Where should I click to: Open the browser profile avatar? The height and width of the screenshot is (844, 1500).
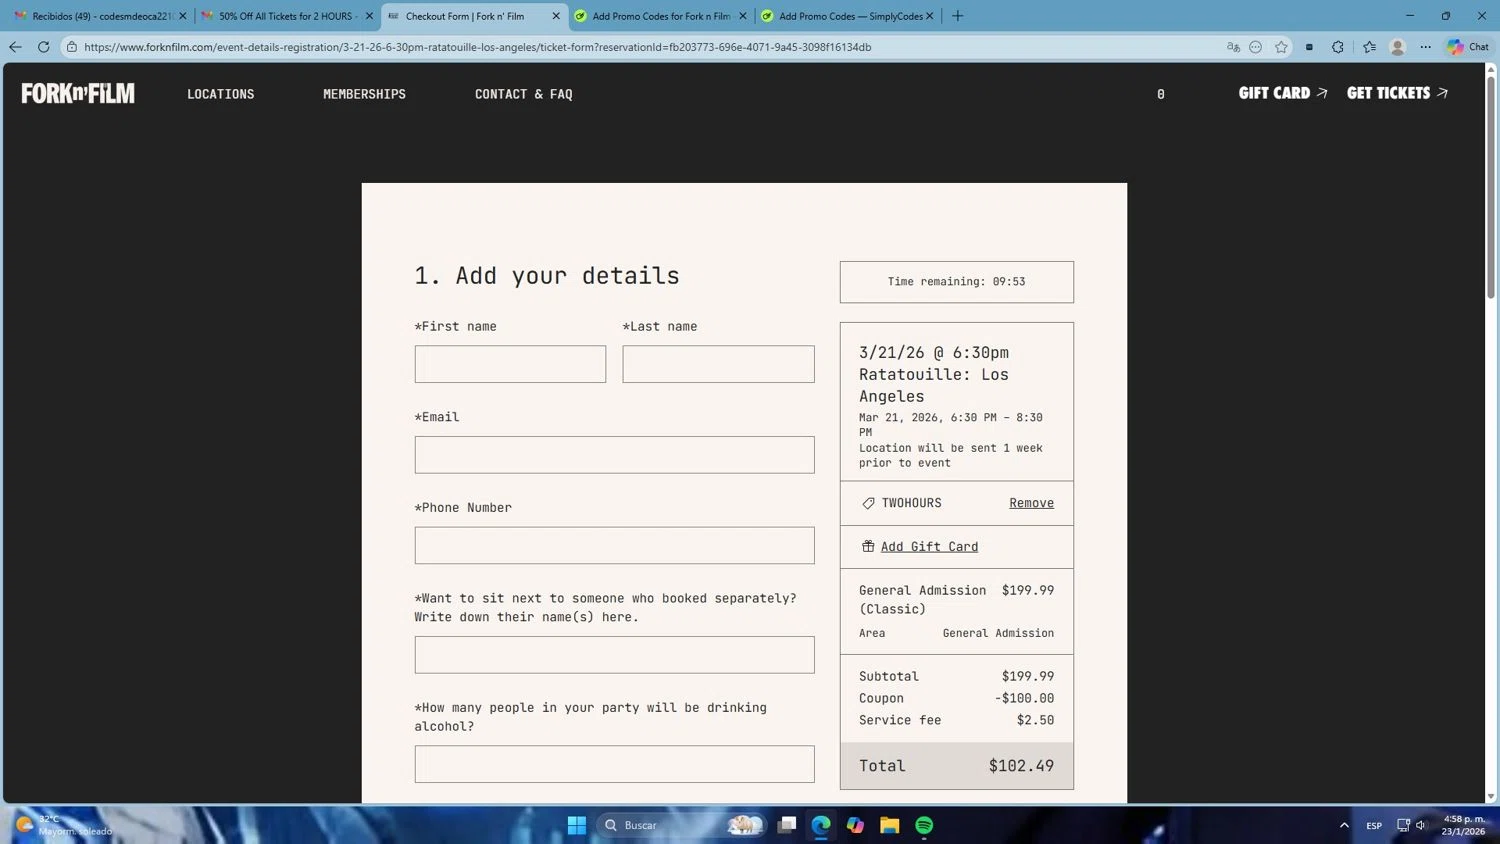pyautogui.click(x=1398, y=47)
